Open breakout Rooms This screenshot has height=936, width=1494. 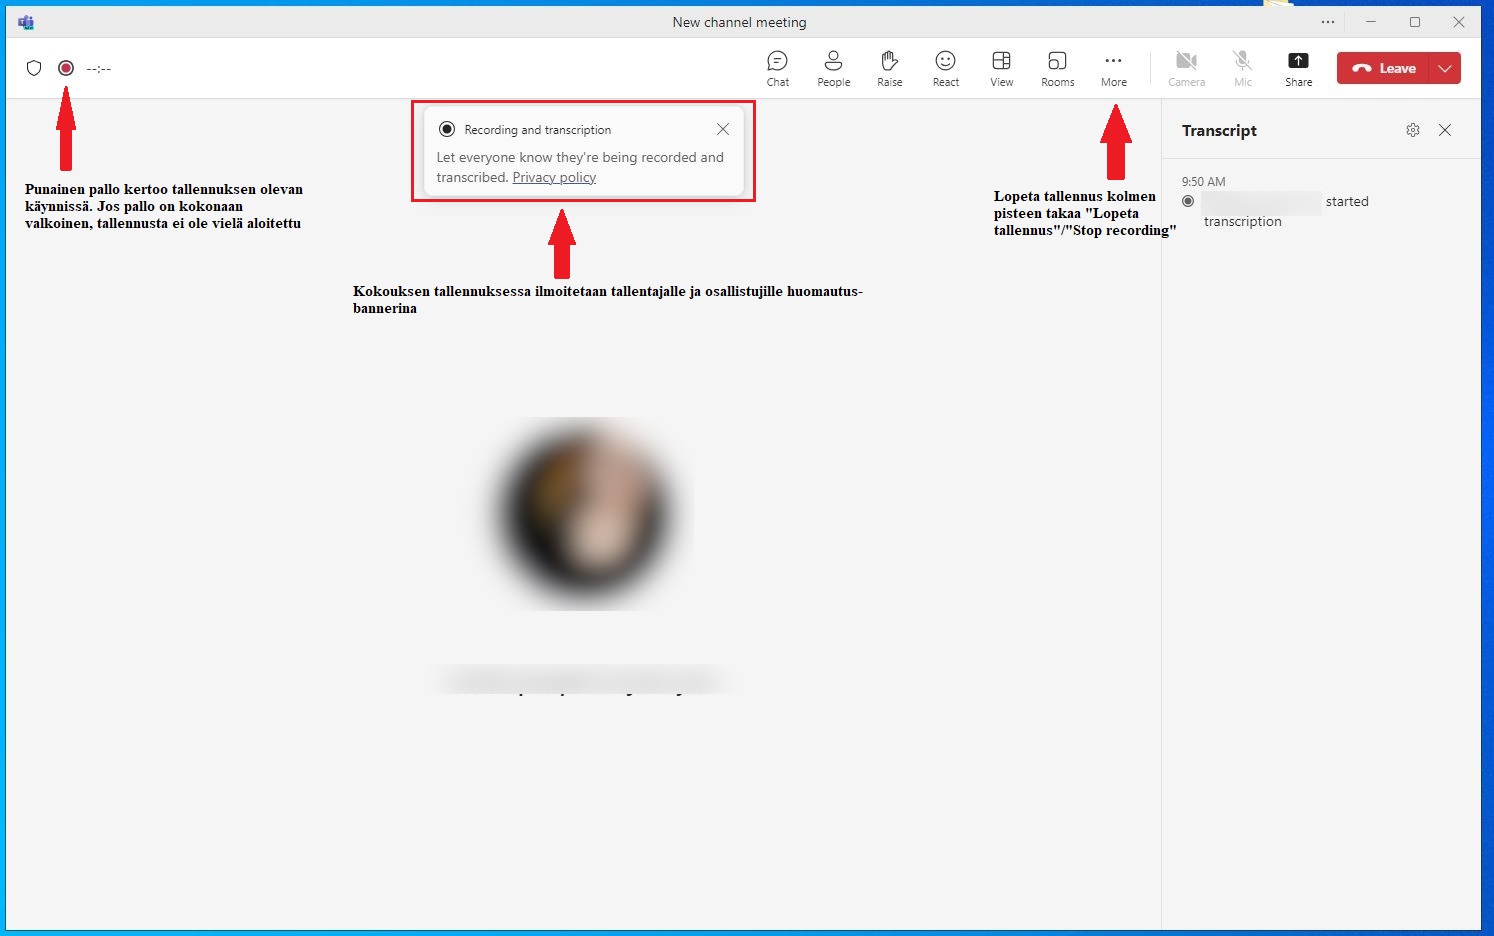1057,68
